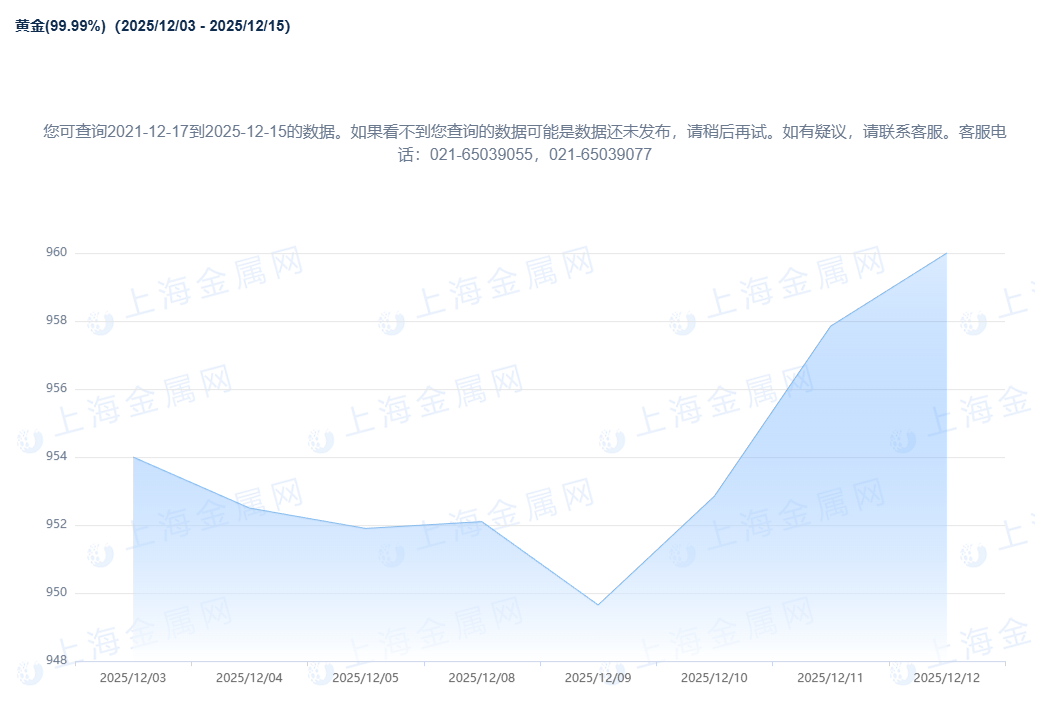Click the 948 y-axis value label
The width and height of the screenshot is (1050, 713).
(57, 661)
